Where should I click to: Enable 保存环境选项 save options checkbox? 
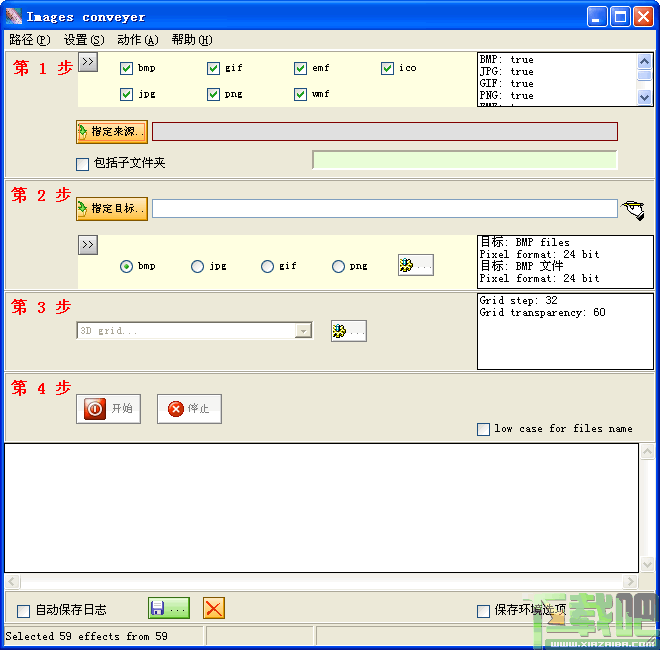(x=483, y=611)
